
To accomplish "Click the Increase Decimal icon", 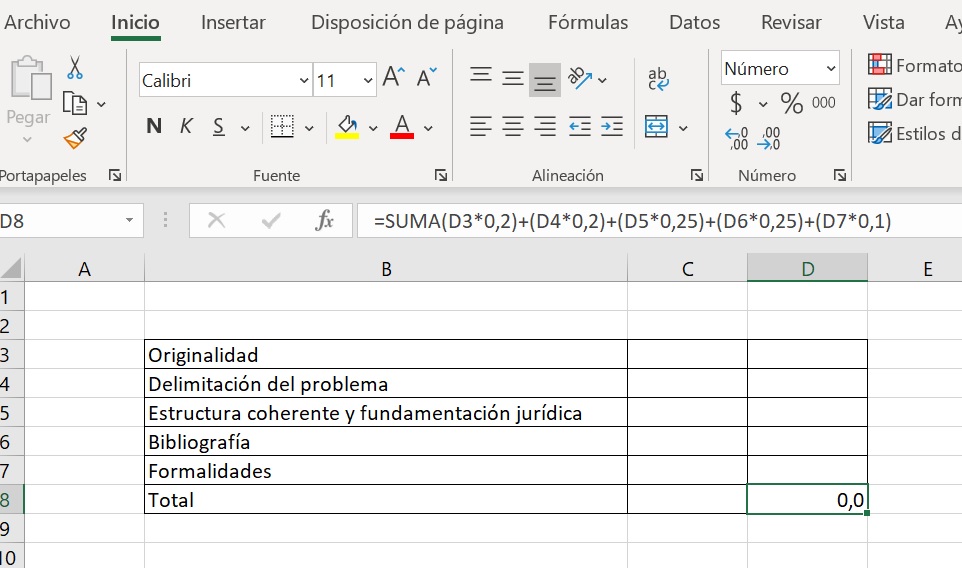I will point(736,139).
